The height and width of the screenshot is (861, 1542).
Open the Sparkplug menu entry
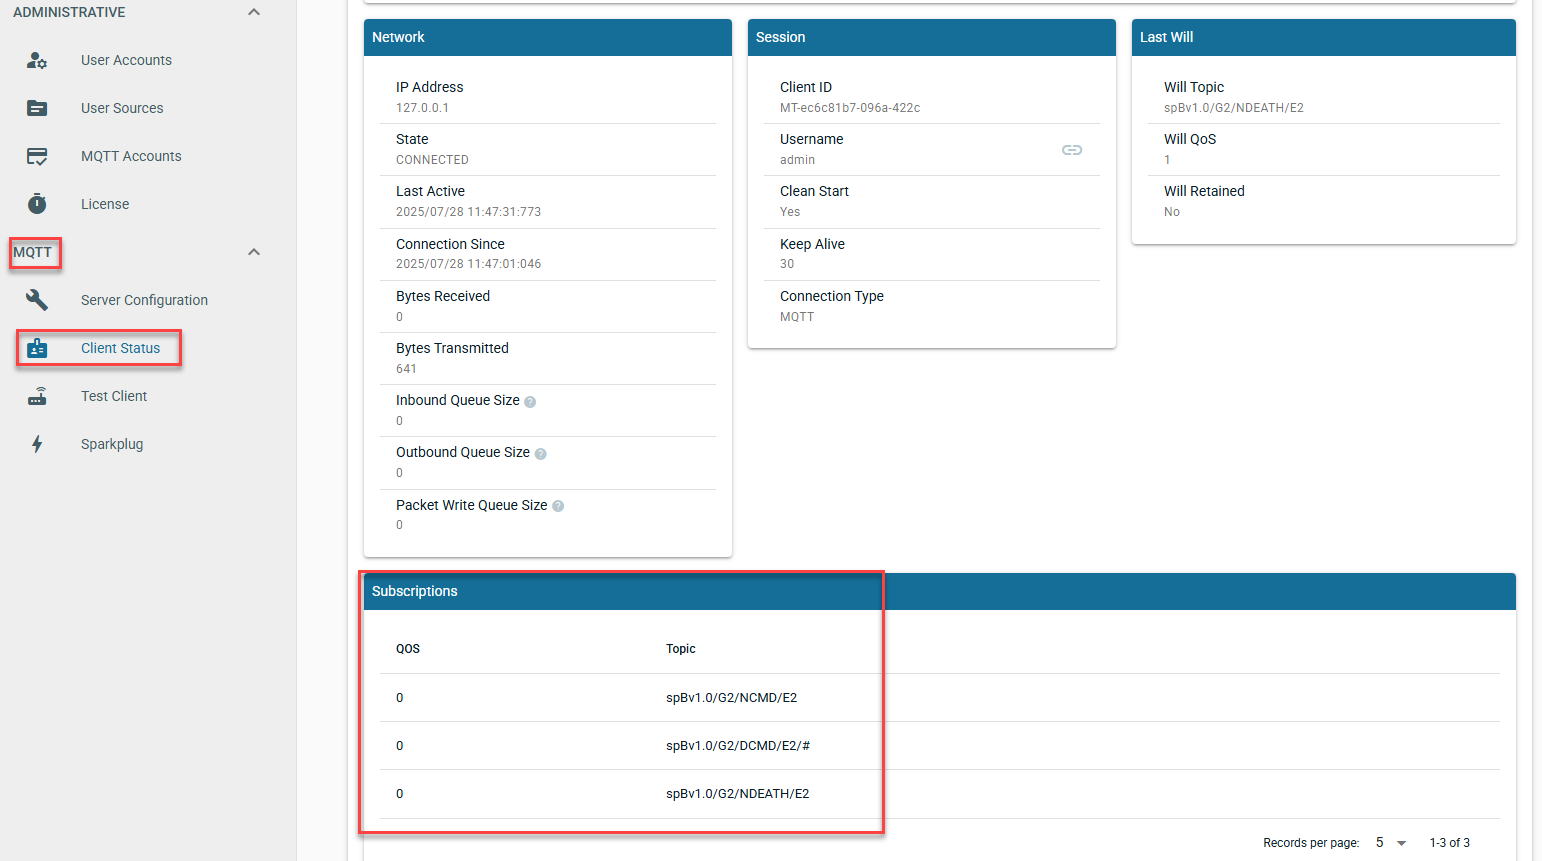tap(112, 444)
